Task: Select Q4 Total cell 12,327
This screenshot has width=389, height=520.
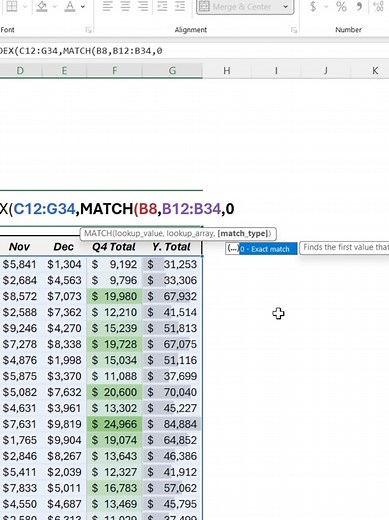Action: (114, 472)
